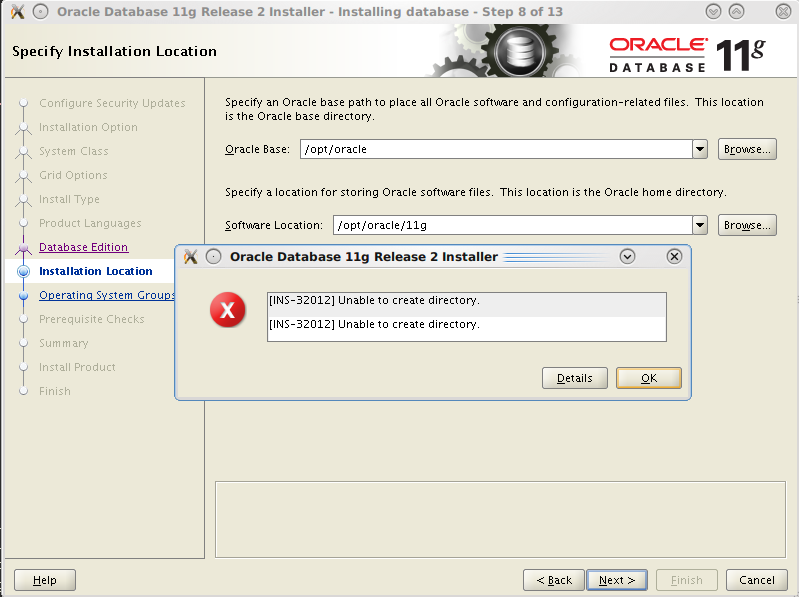The image size is (799, 597).
Task: Click Next to proceed
Action: coord(617,580)
